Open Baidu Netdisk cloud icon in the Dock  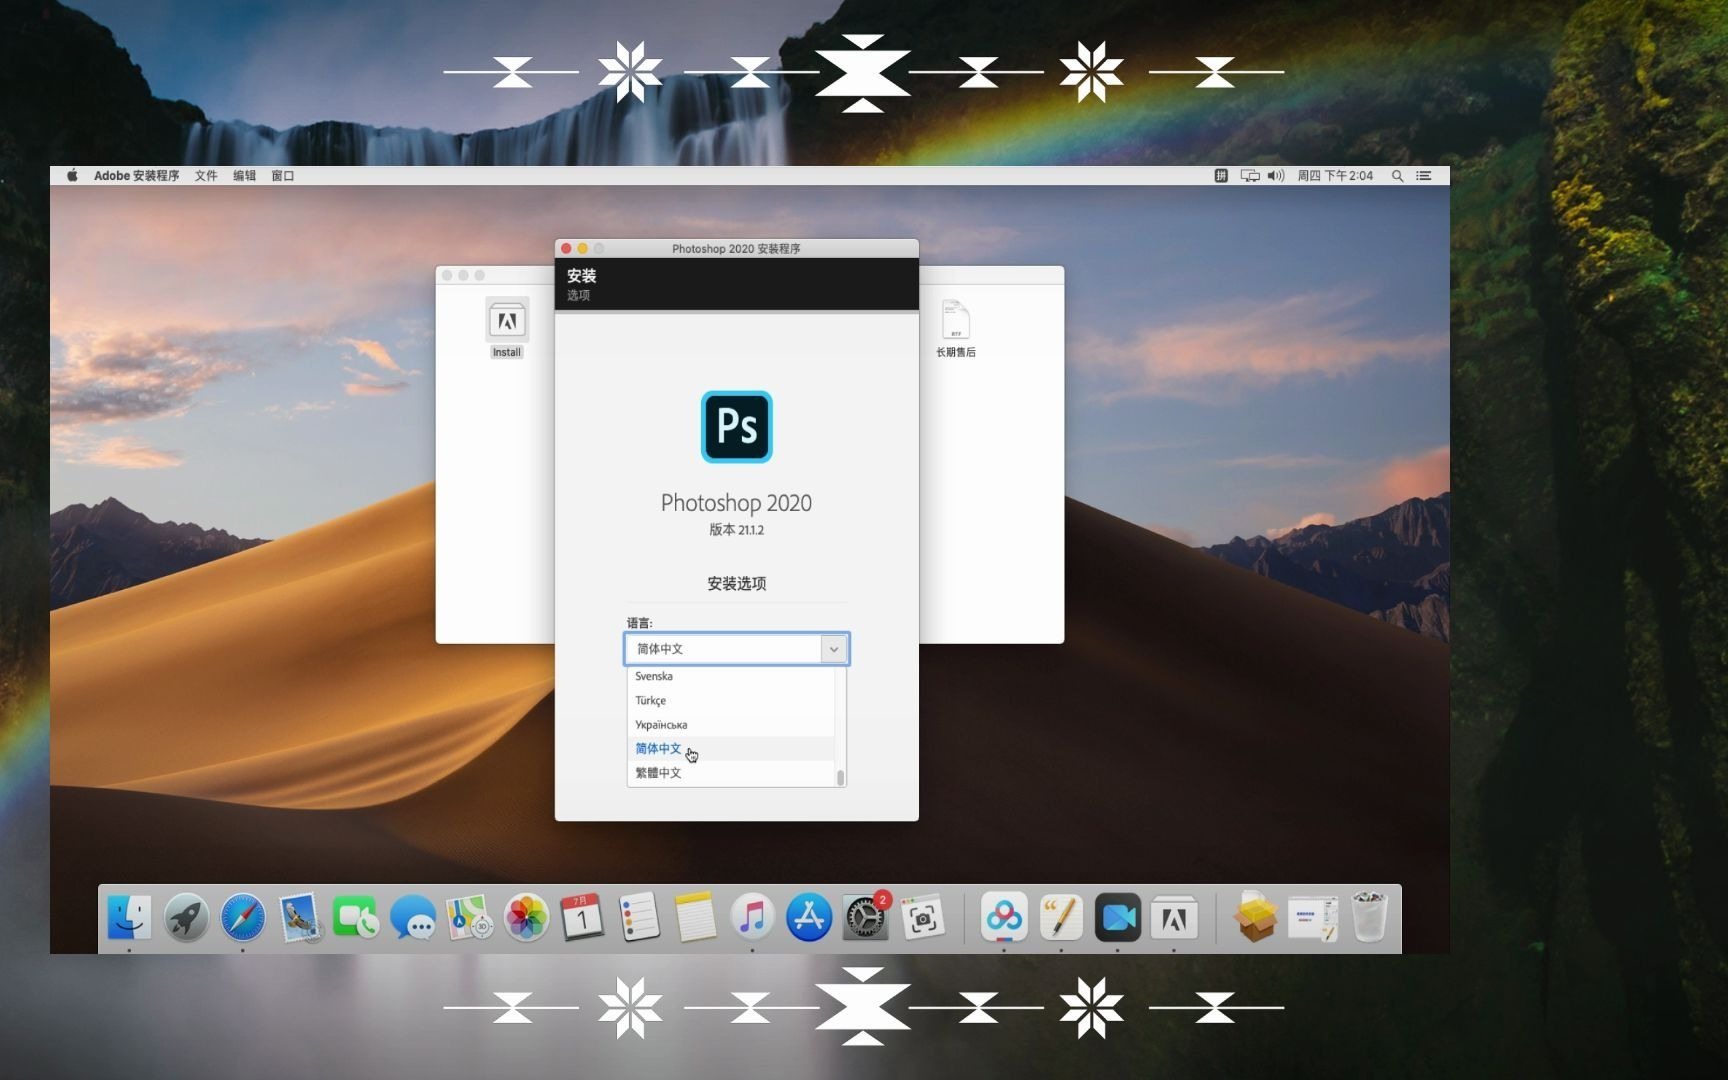coord(1004,917)
